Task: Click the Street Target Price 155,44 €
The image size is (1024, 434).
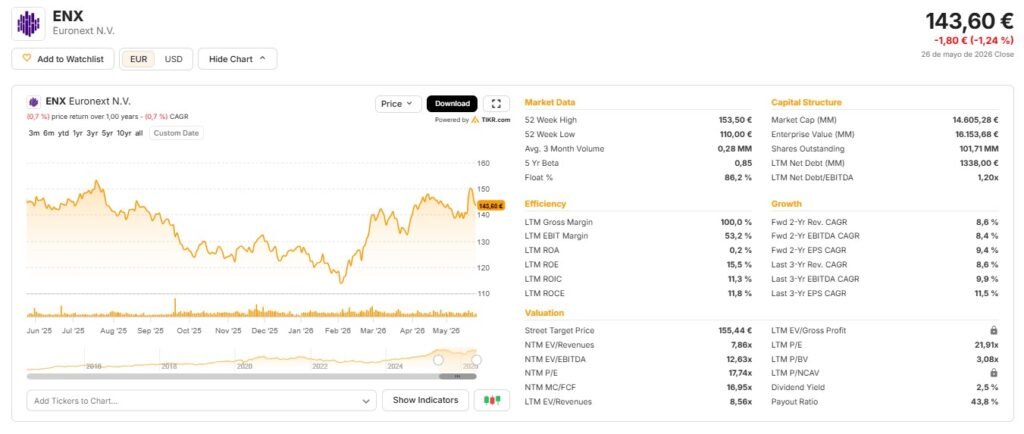Action: tap(735, 331)
